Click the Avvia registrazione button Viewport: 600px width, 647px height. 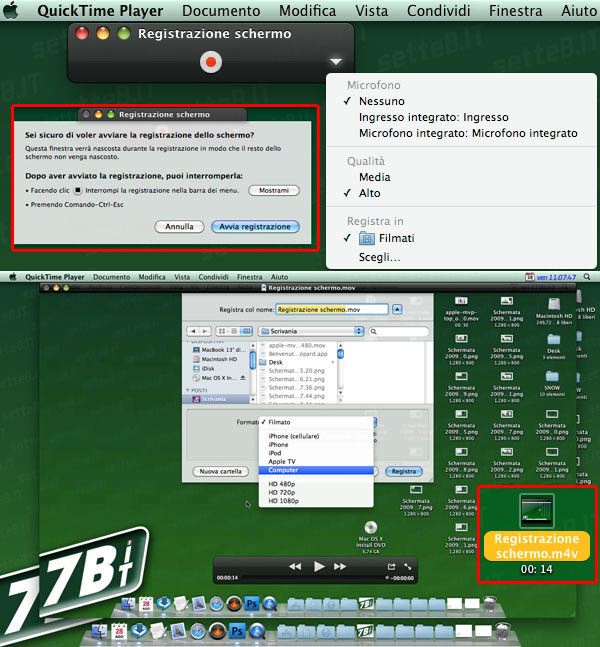pos(255,227)
